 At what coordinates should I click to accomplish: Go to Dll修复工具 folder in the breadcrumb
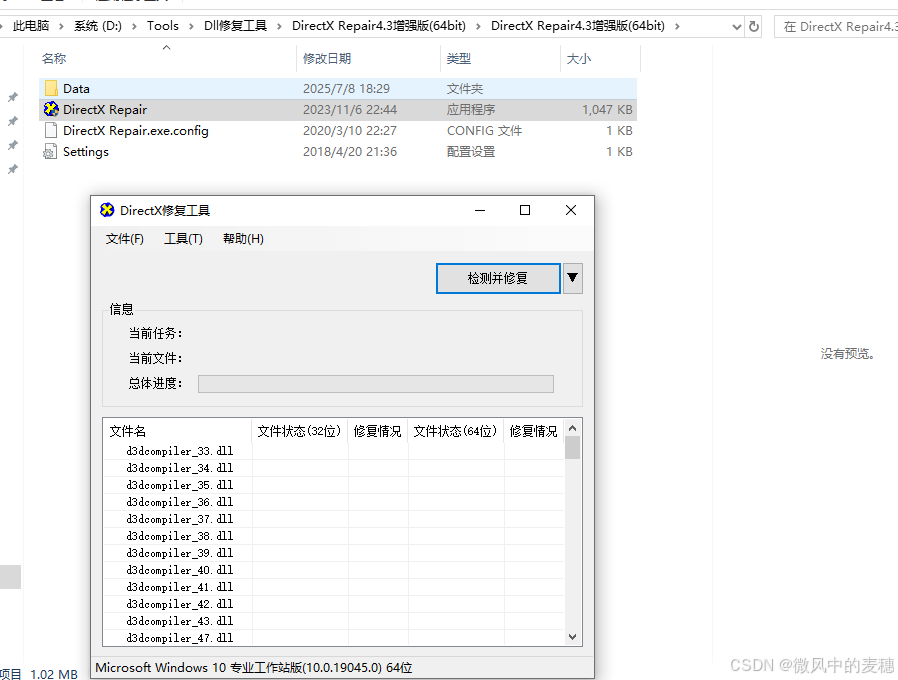pos(235,26)
